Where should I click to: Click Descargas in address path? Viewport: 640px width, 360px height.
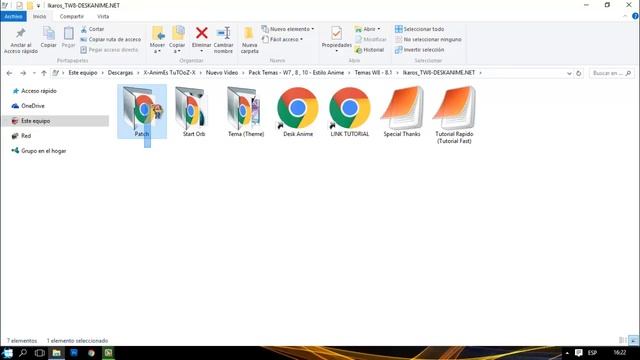tap(120, 73)
